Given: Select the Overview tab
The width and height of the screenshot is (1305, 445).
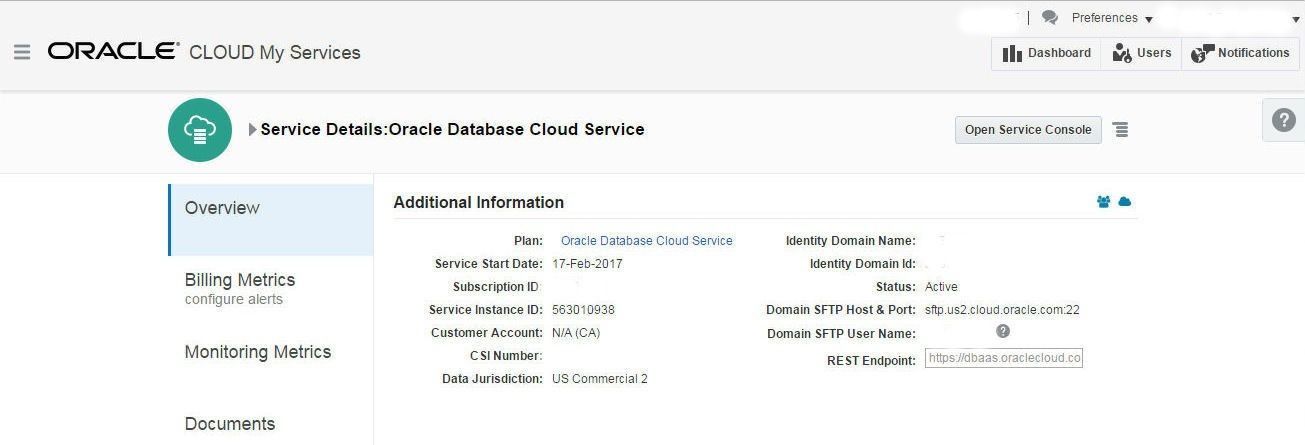Looking at the screenshot, I should click(x=271, y=219).
